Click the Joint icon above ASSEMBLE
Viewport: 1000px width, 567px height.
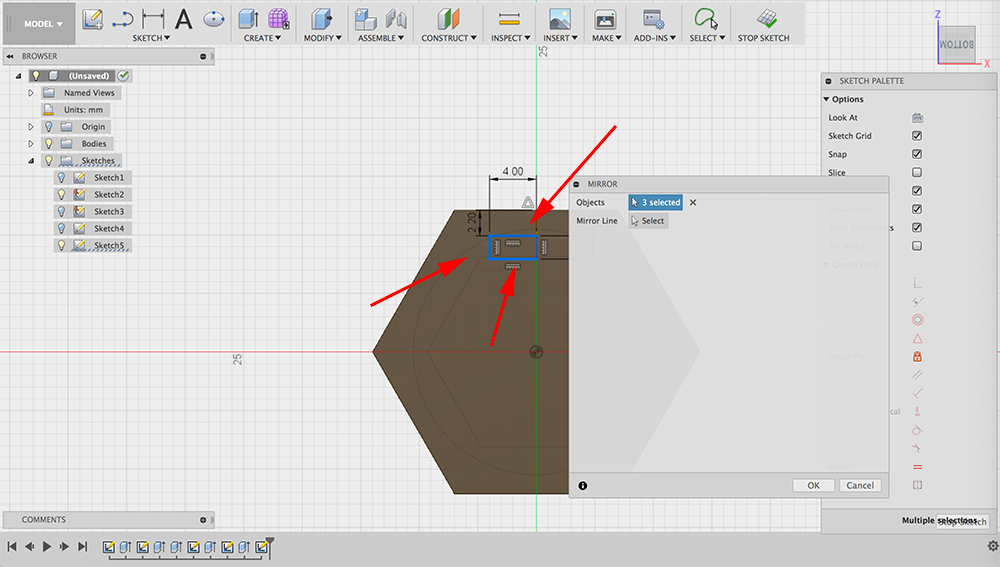coord(396,19)
